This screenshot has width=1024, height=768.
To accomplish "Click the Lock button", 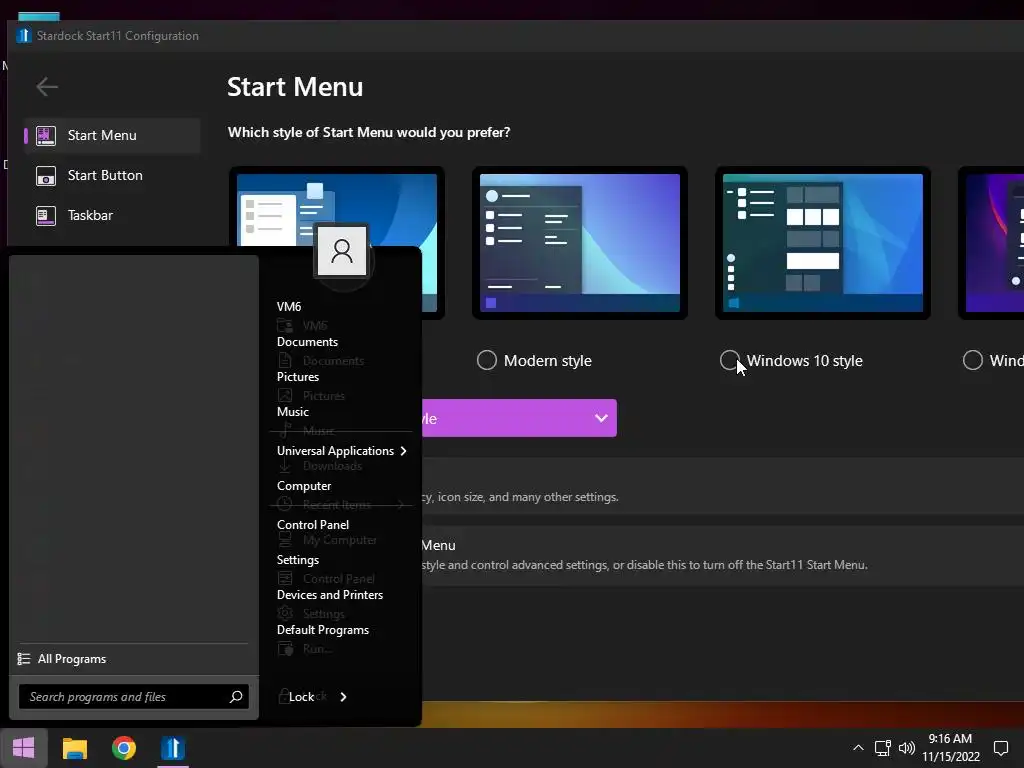I will pos(301,697).
